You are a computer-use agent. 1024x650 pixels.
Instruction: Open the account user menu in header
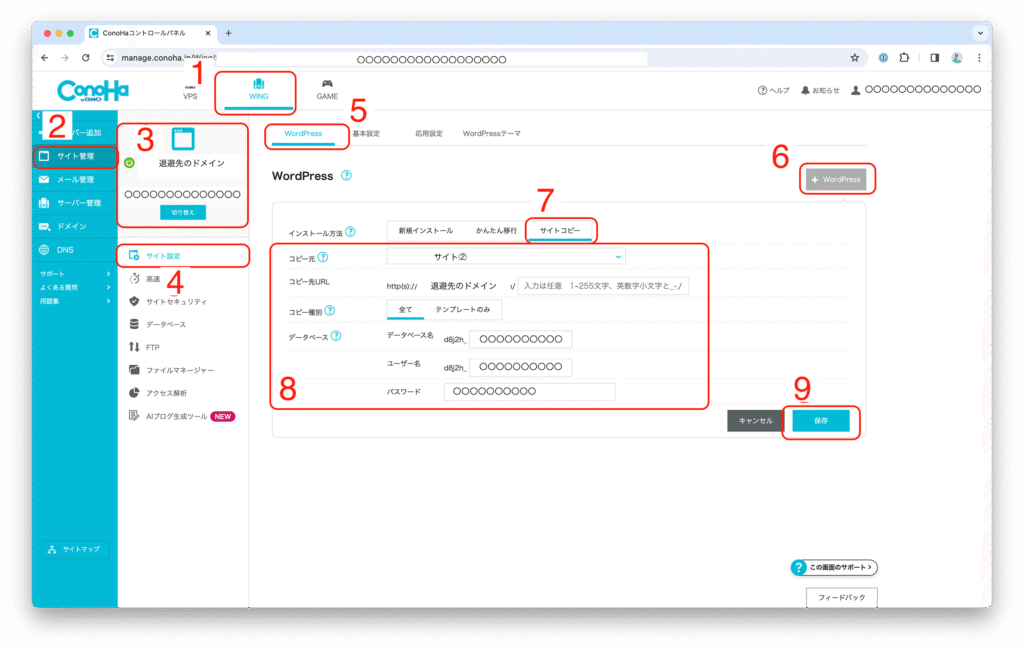[916, 89]
